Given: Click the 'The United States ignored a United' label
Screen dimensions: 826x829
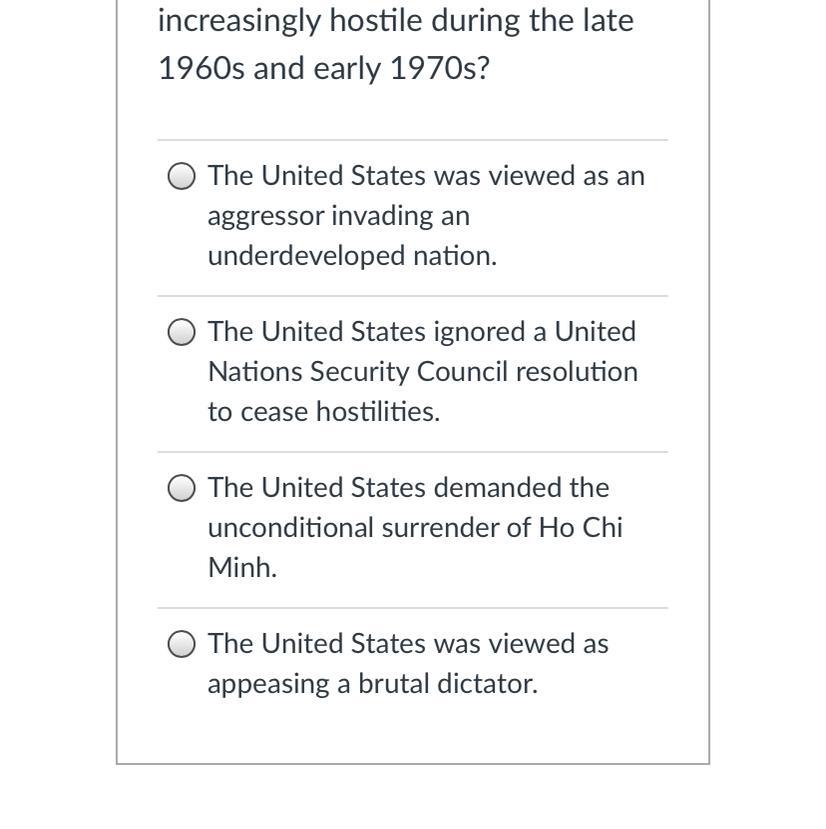Looking at the screenshot, I should [421, 332].
